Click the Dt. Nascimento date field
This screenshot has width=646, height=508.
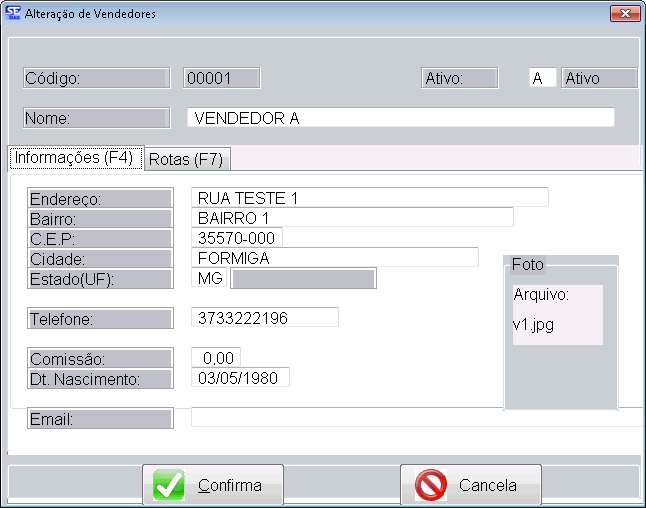240,378
